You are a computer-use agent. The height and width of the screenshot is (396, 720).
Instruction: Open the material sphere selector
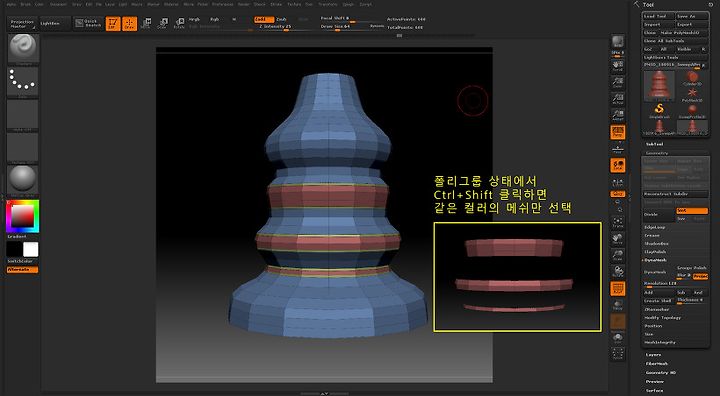[x=23, y=180]
